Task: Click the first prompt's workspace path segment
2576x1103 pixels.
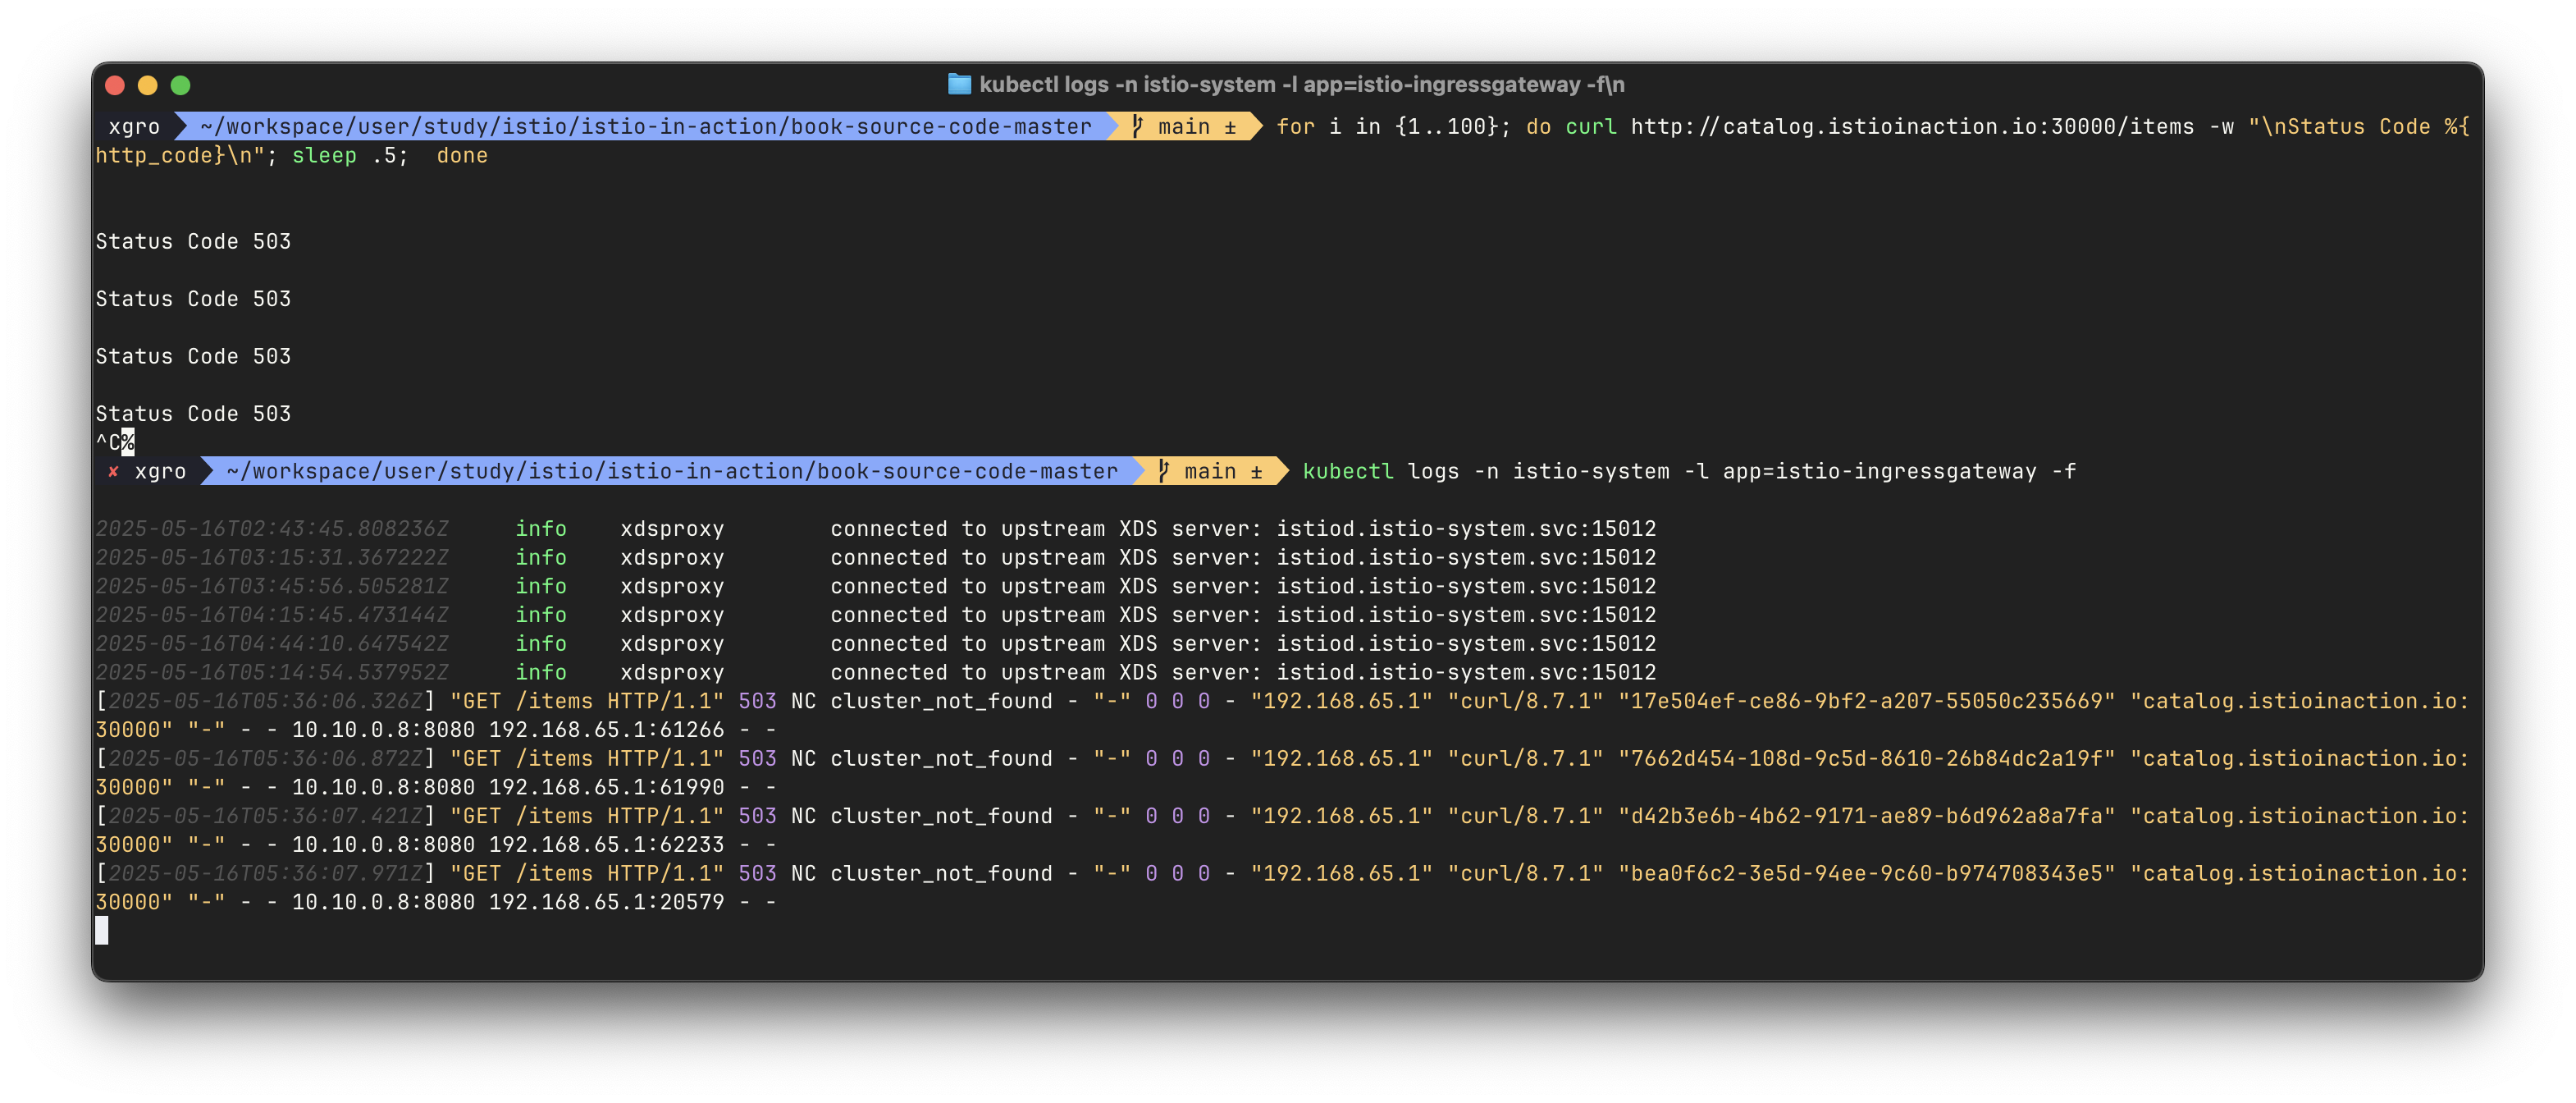Action: pyautogui.click(x=646, y=127)
